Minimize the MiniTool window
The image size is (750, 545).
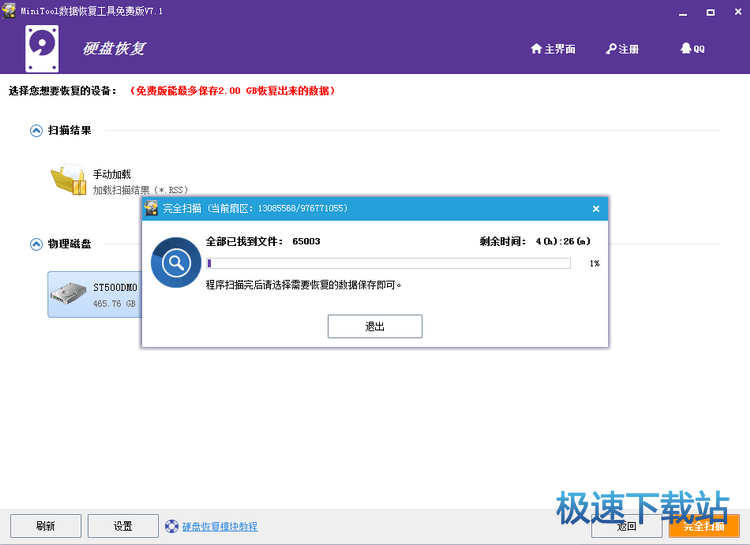[683, 13]
